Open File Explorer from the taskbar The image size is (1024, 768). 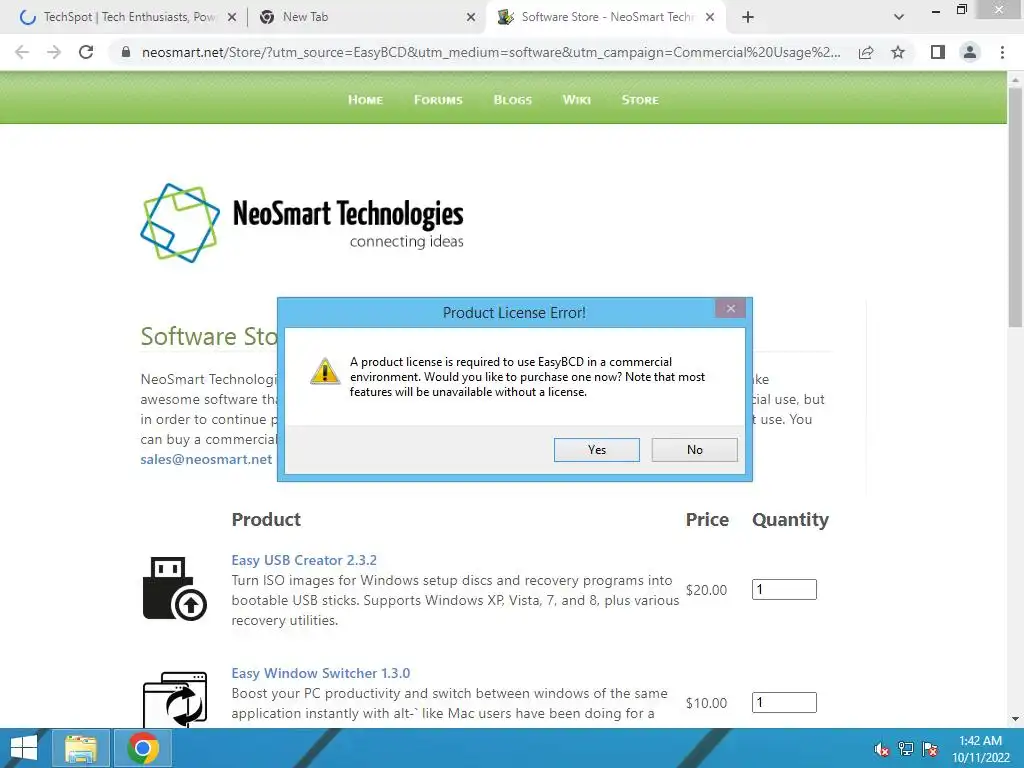81,748
